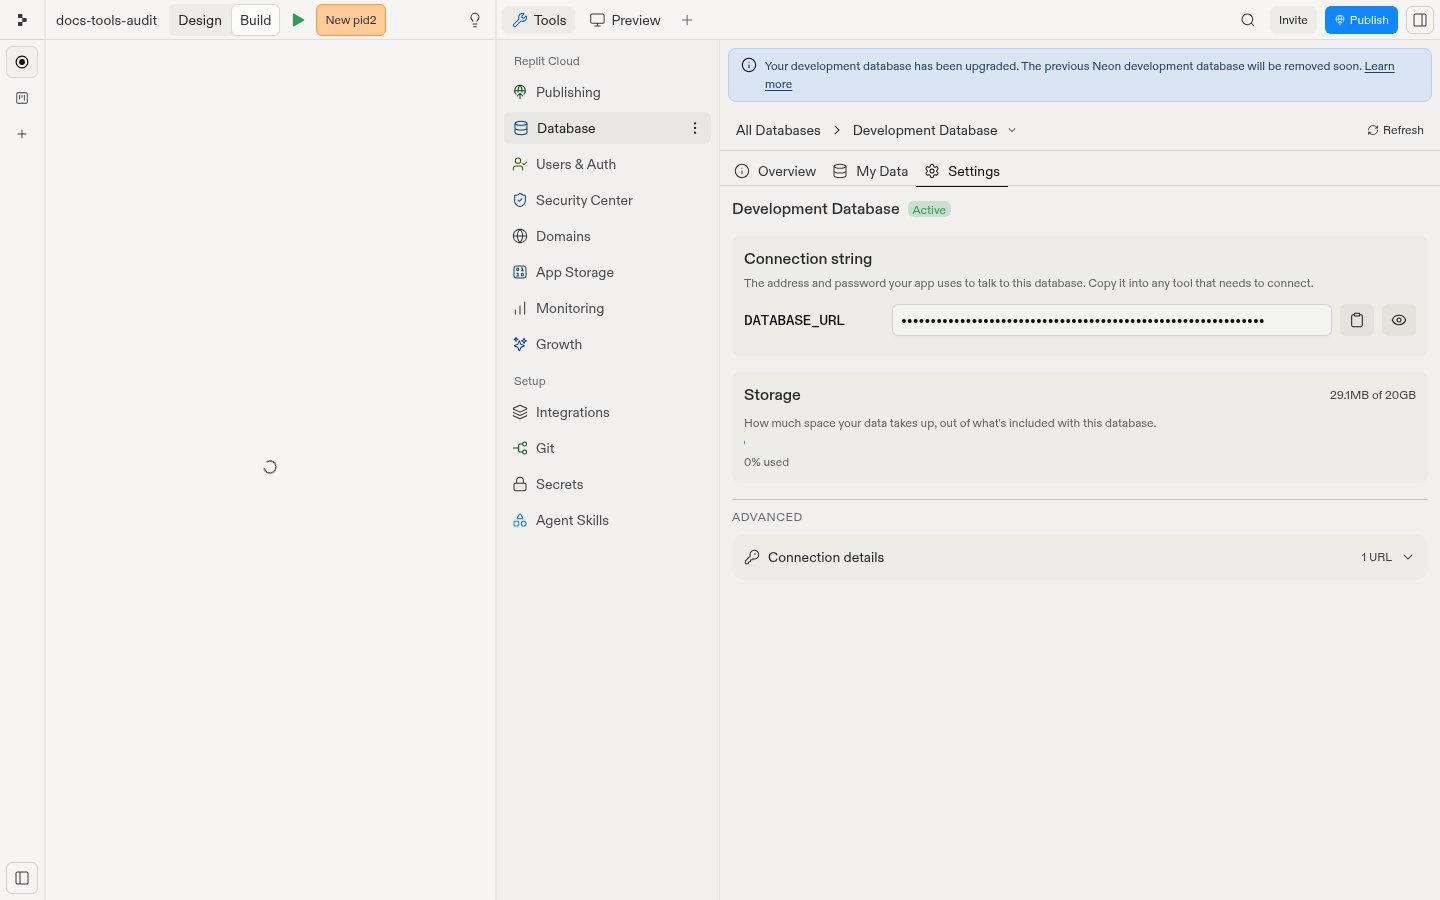This screenshot has height=900, width=1440.
Task: Click the 1 URL chevron arrow
Action: point(1408,557)
